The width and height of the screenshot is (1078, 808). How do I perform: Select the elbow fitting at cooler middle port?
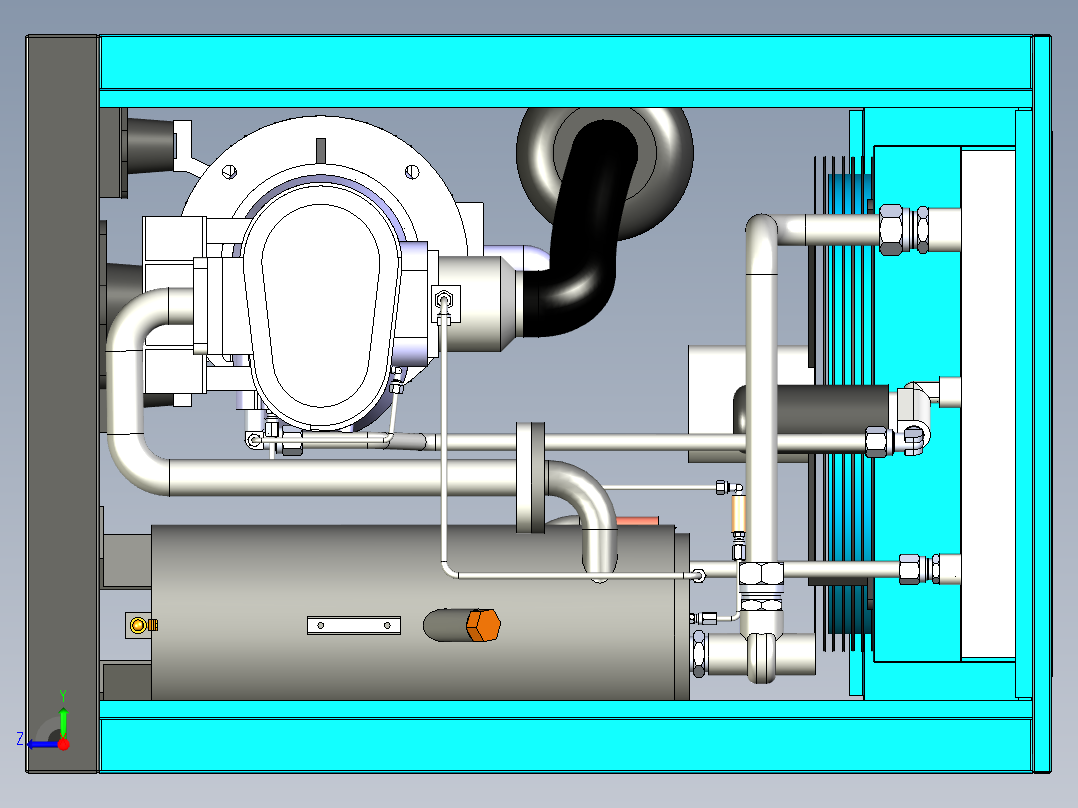tap(914, 416)
